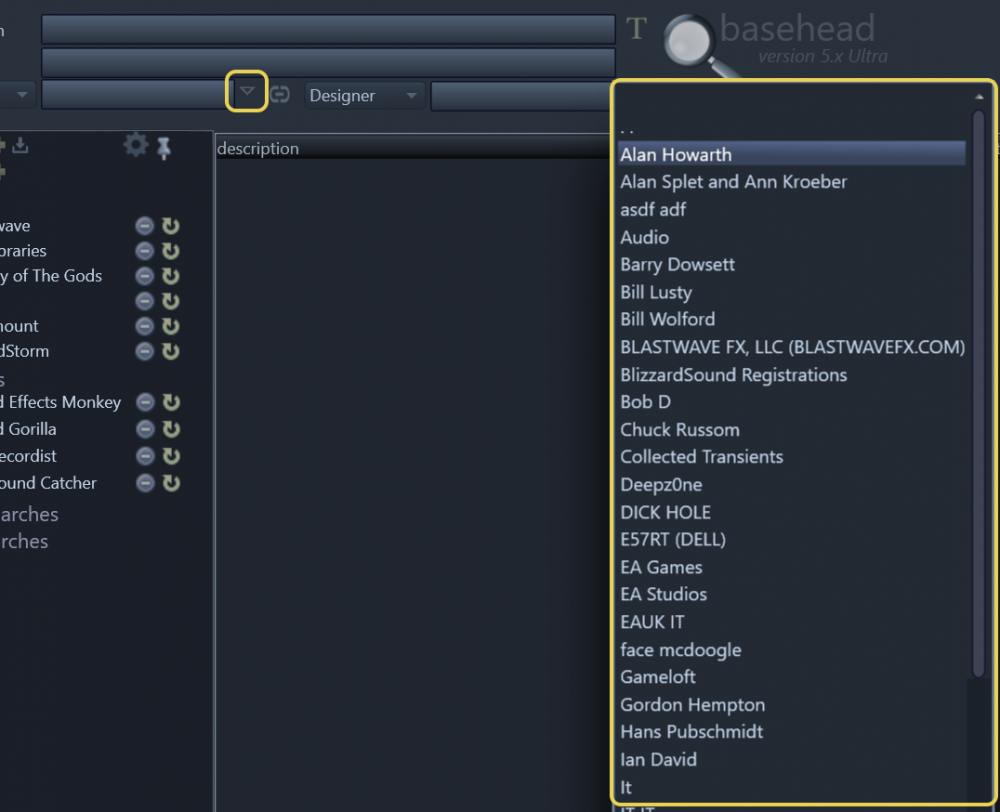Click the minus icon on the 'Effects Monkey' row
This screenshot has width=1000, height=812.
(145, 402)
